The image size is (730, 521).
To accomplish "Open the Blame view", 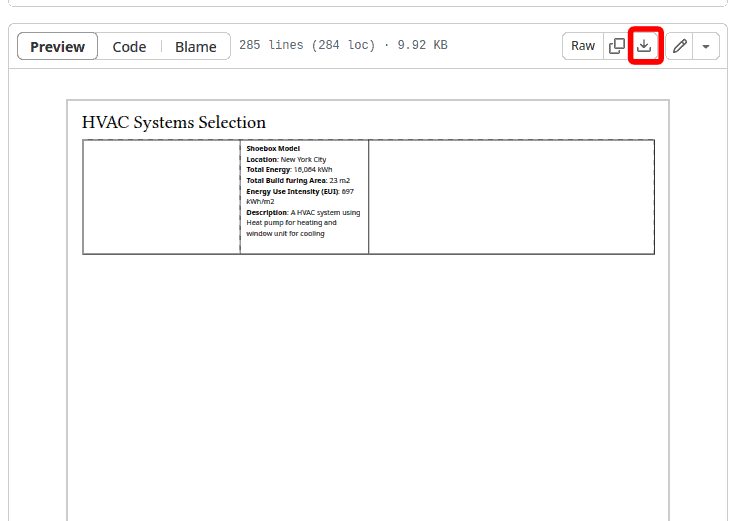I will click(x=195, y=47).
